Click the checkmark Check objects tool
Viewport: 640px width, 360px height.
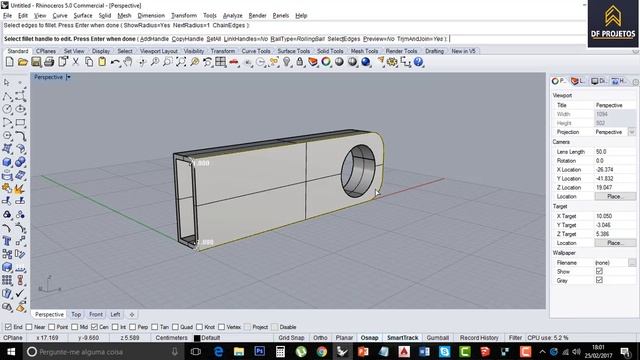tap(20, 293)
